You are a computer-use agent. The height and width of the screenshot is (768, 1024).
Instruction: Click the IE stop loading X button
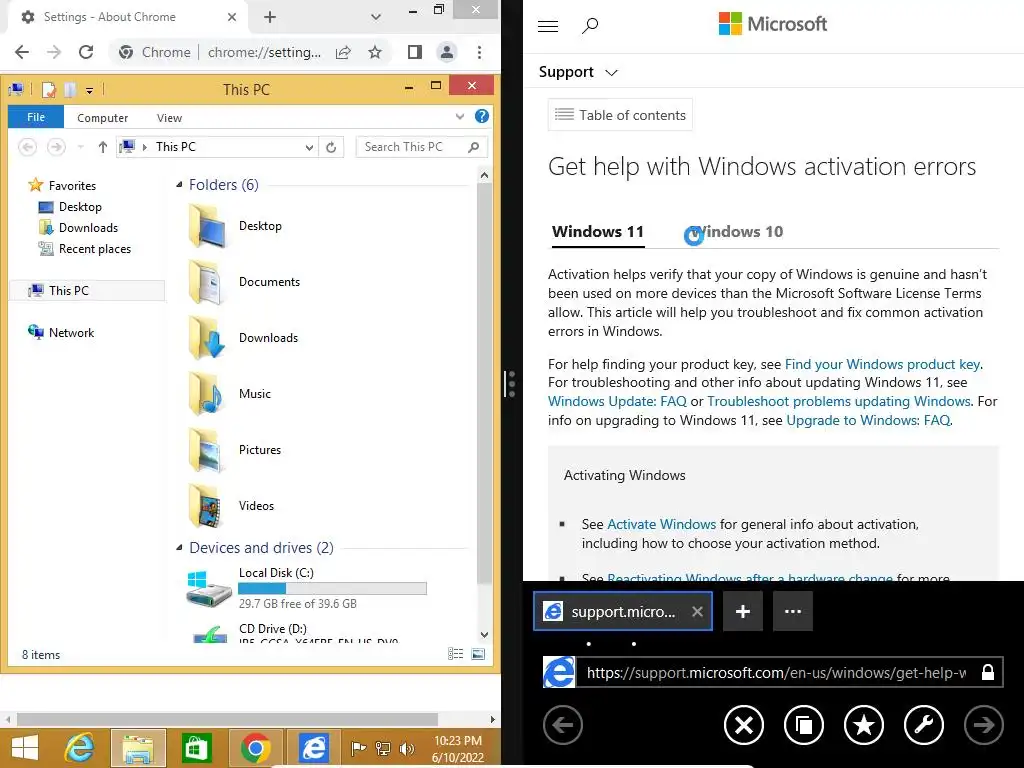(744, 725)
